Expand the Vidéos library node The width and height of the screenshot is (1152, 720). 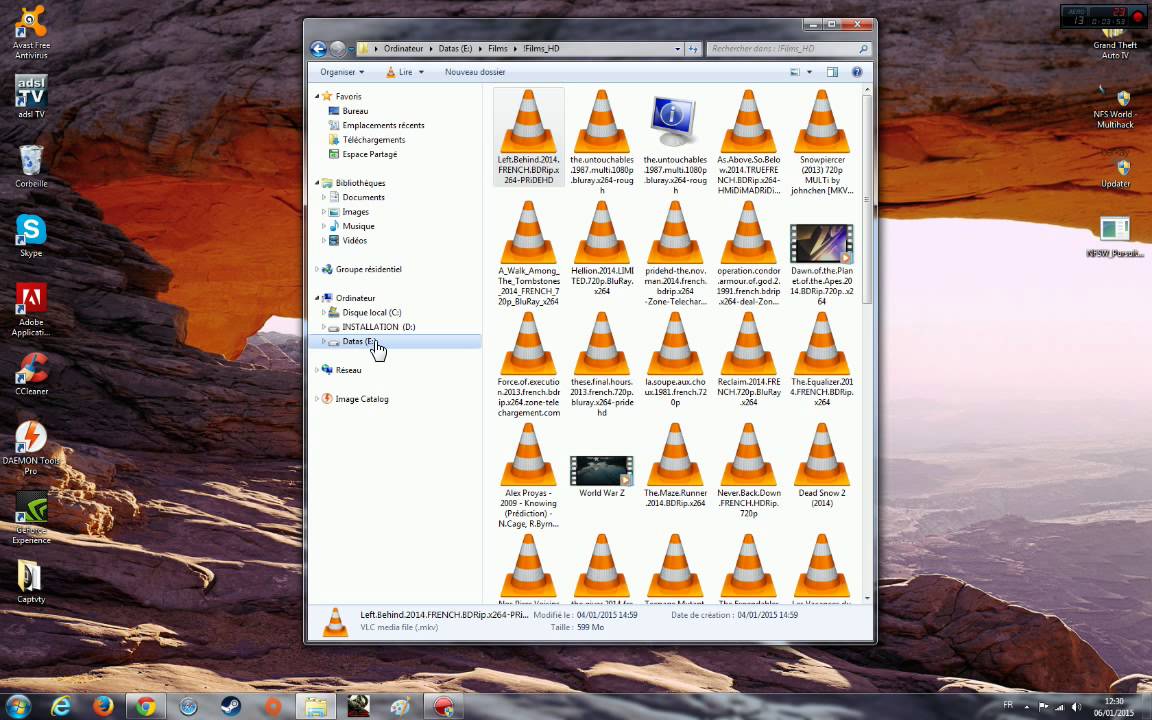323,240
